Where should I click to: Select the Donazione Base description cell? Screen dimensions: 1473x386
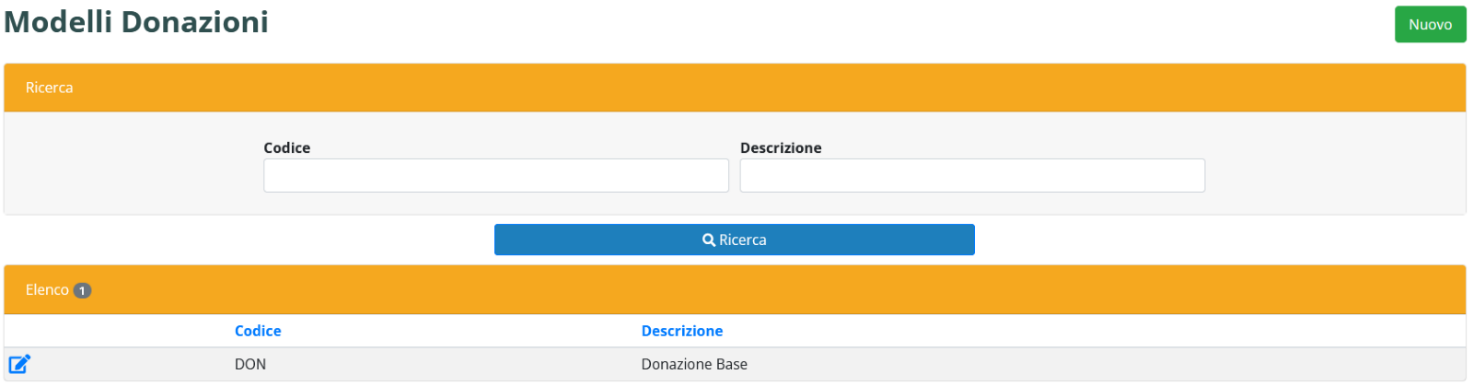[x=694, y=364]
